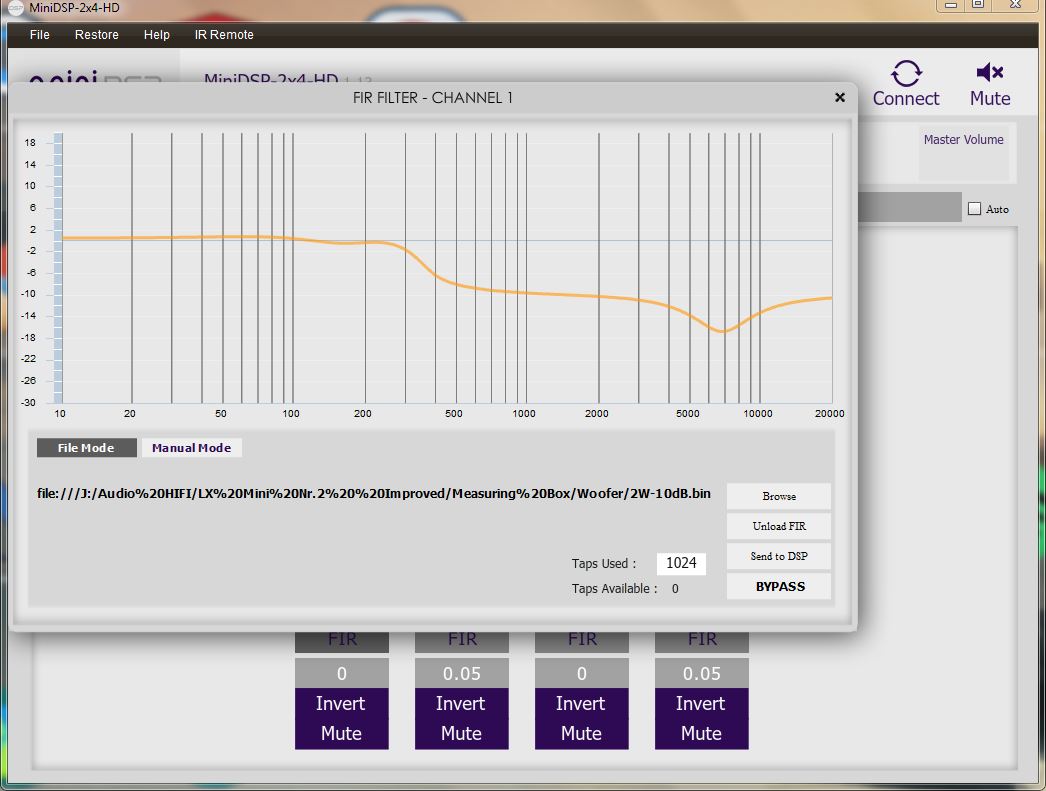The image size is (1046, 791).
Task: Click the first channel delay value 0
Action: click(342, 674)
